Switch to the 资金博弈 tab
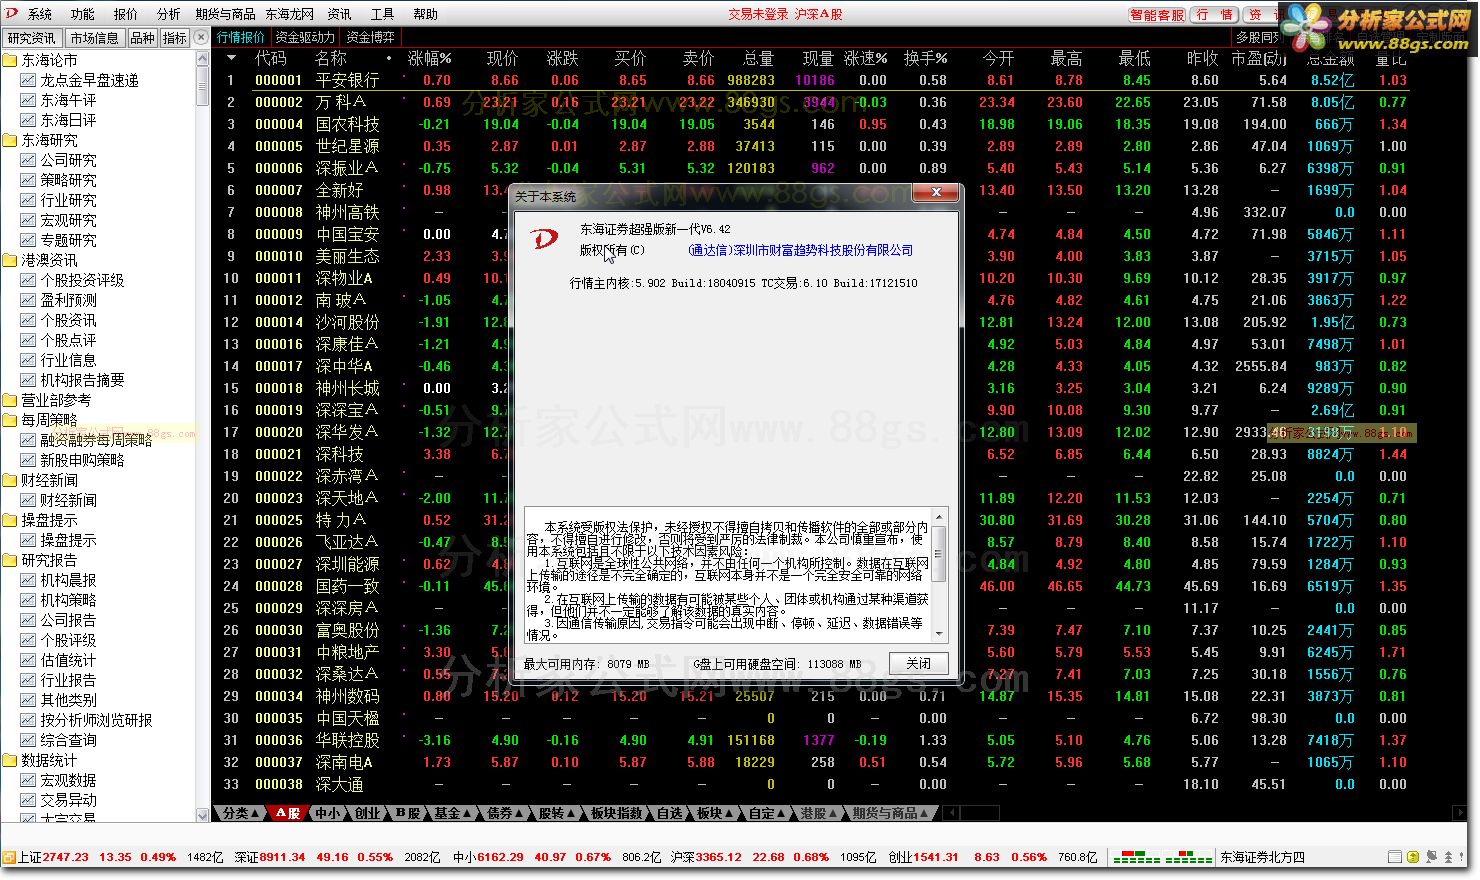The height and width of the screenshot is (880, 1480). point(371,37)
